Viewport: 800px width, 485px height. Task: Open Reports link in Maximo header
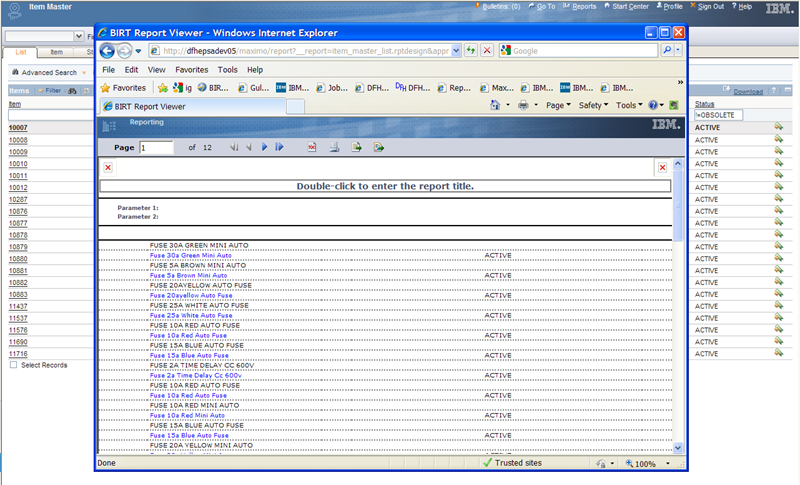tap(580, 6)
